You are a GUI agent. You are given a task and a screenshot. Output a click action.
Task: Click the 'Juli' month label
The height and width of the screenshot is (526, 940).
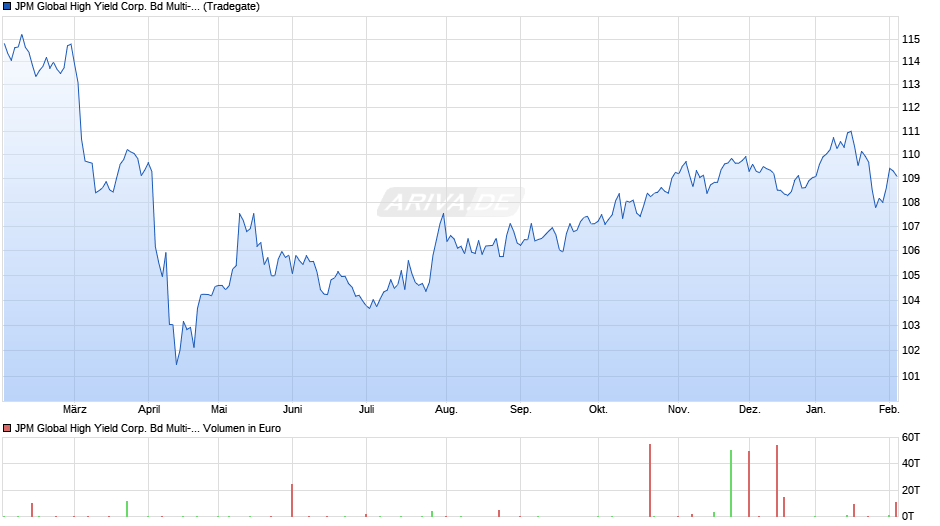(x=366, y=410)
